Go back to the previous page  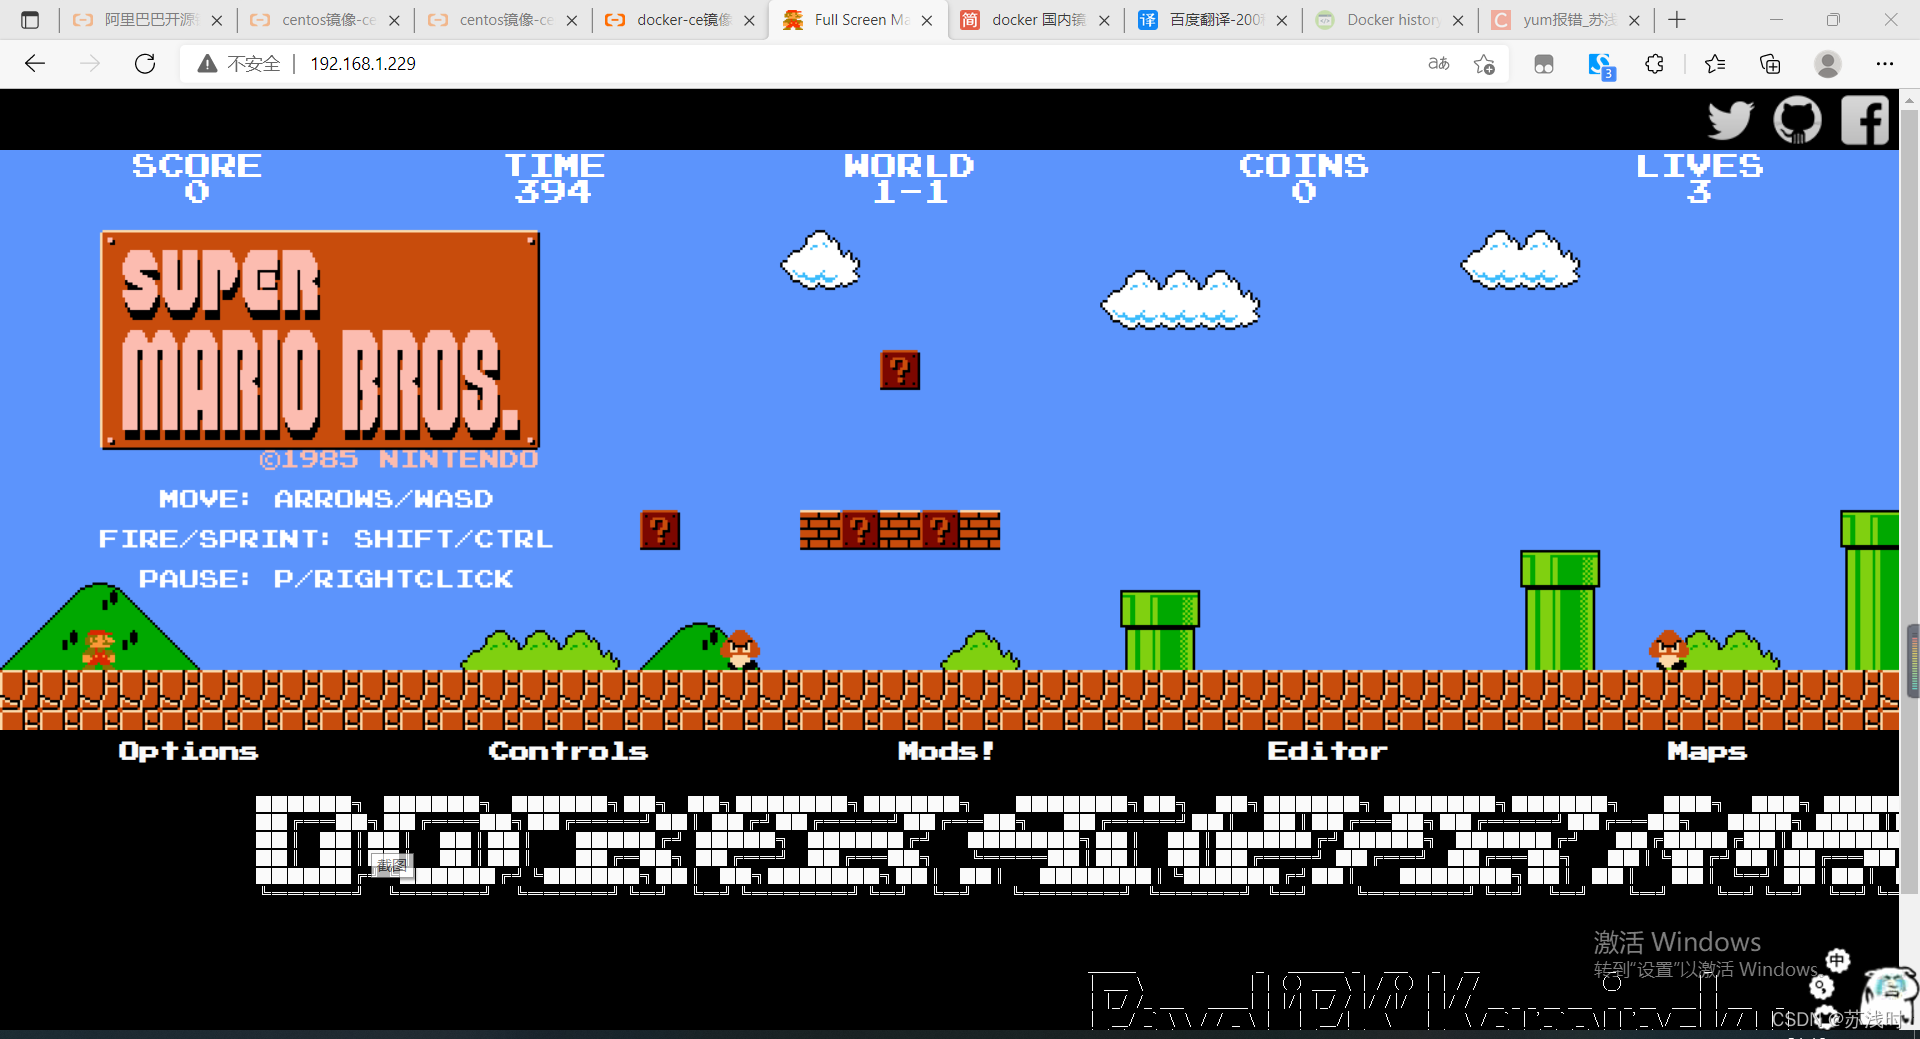click(x=35, y=64)
